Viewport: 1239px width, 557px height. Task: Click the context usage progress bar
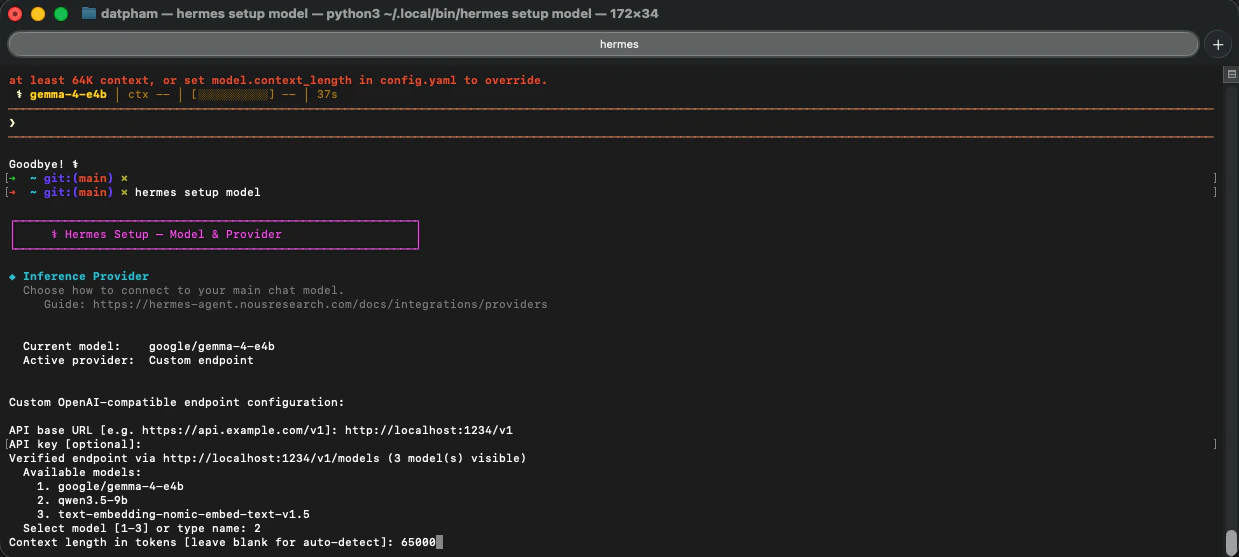233,94
